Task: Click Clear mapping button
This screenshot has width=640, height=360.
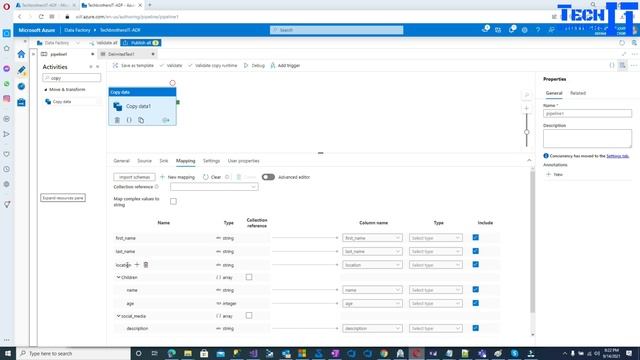Action: [x=212, y=177]
